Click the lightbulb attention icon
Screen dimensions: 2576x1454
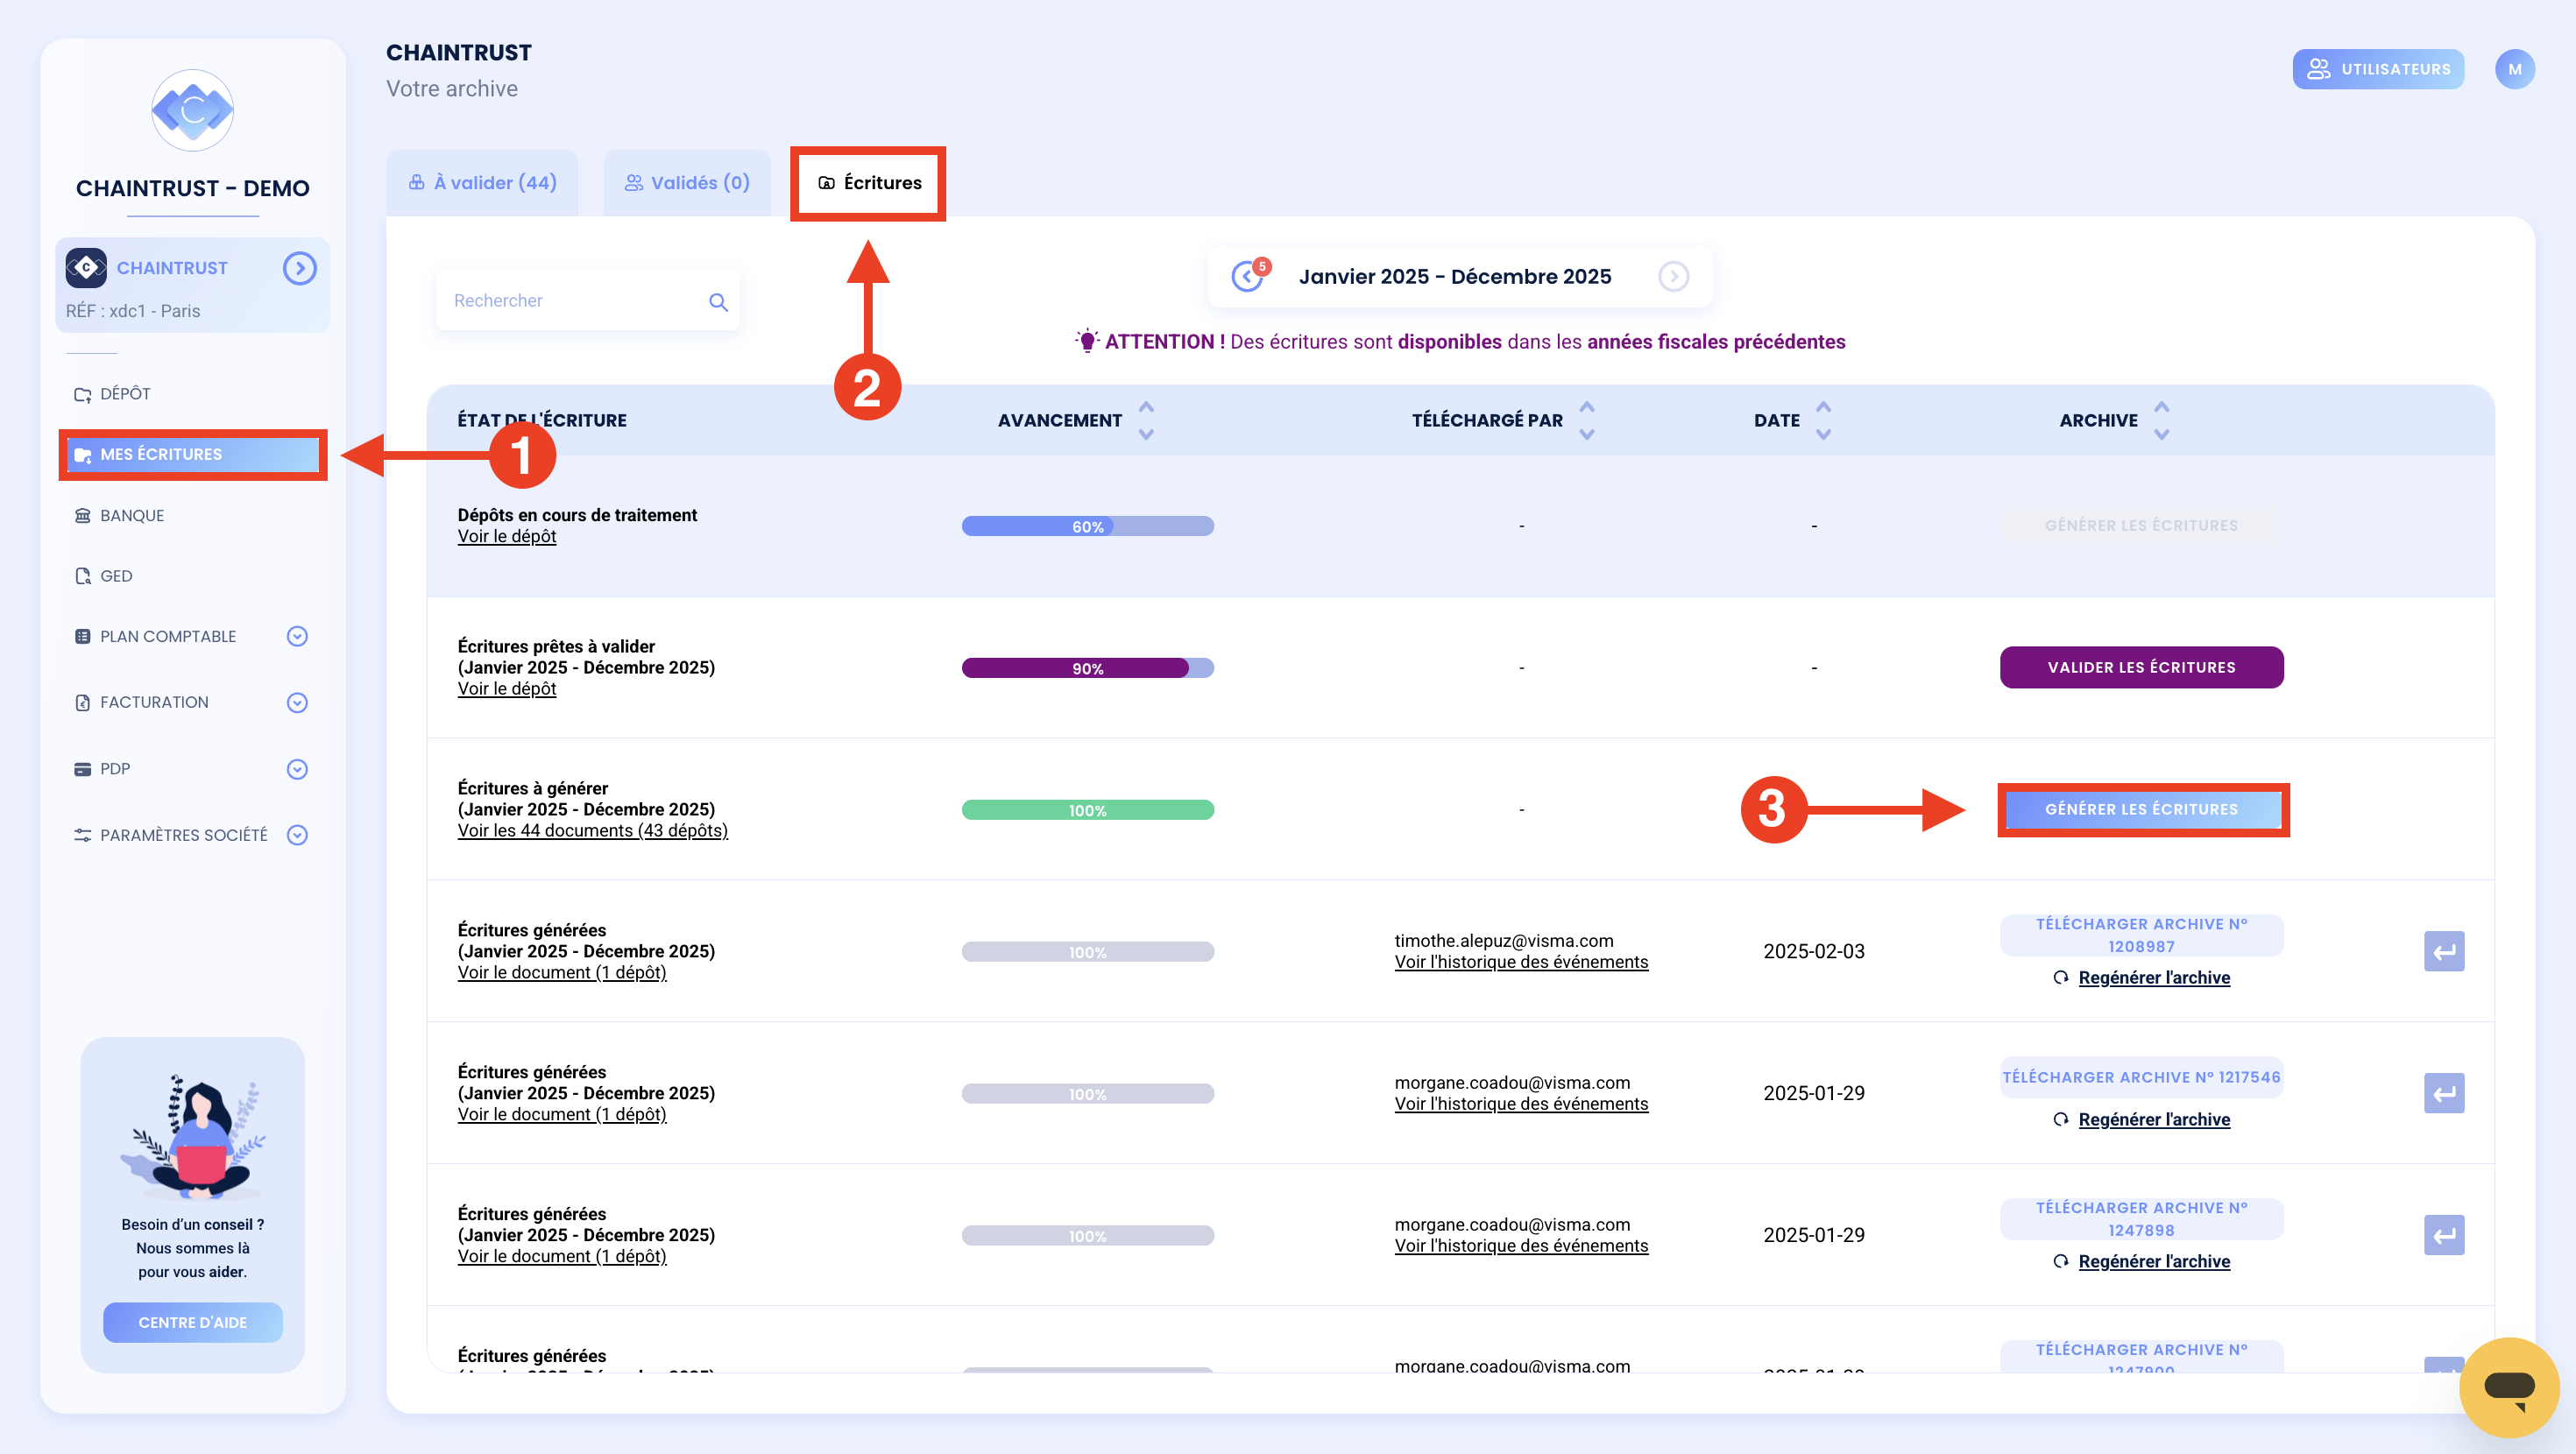[x=1087, y=341]
